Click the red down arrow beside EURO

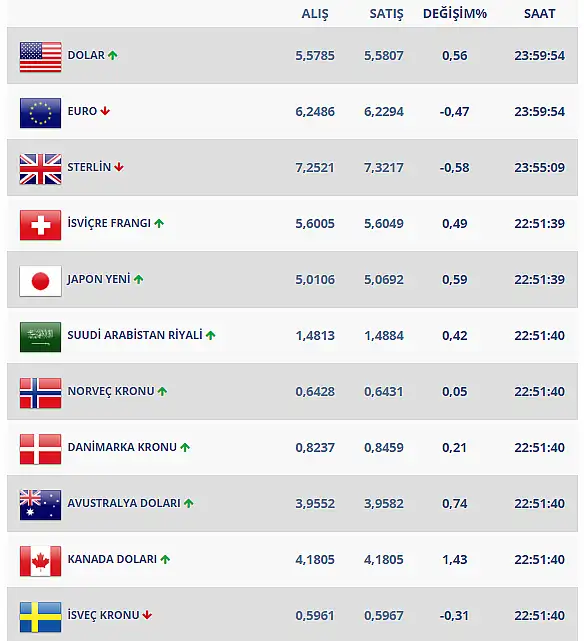coord(105,111)
